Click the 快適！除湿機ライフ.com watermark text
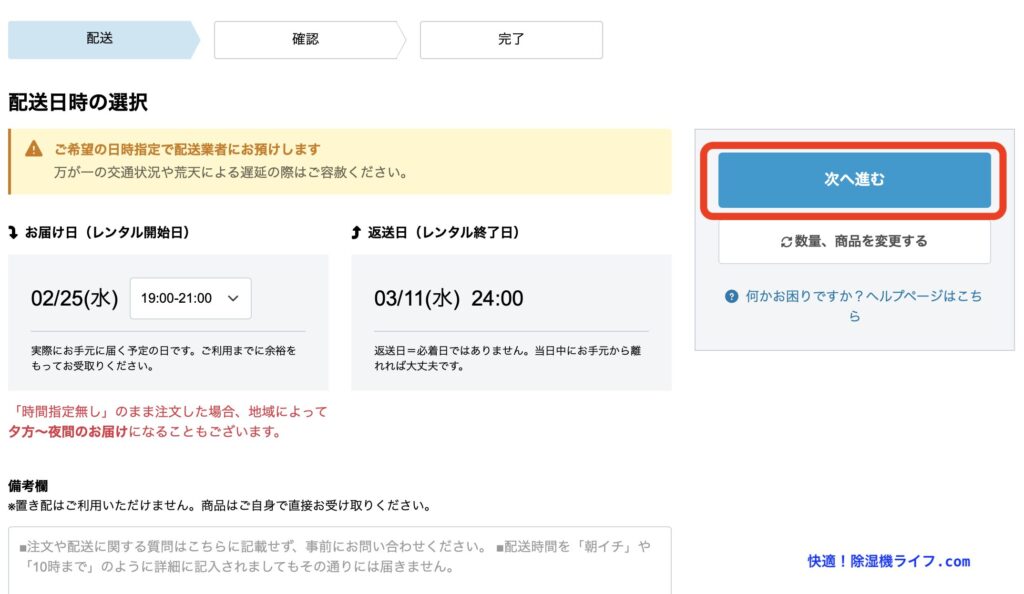 (888, 561)
